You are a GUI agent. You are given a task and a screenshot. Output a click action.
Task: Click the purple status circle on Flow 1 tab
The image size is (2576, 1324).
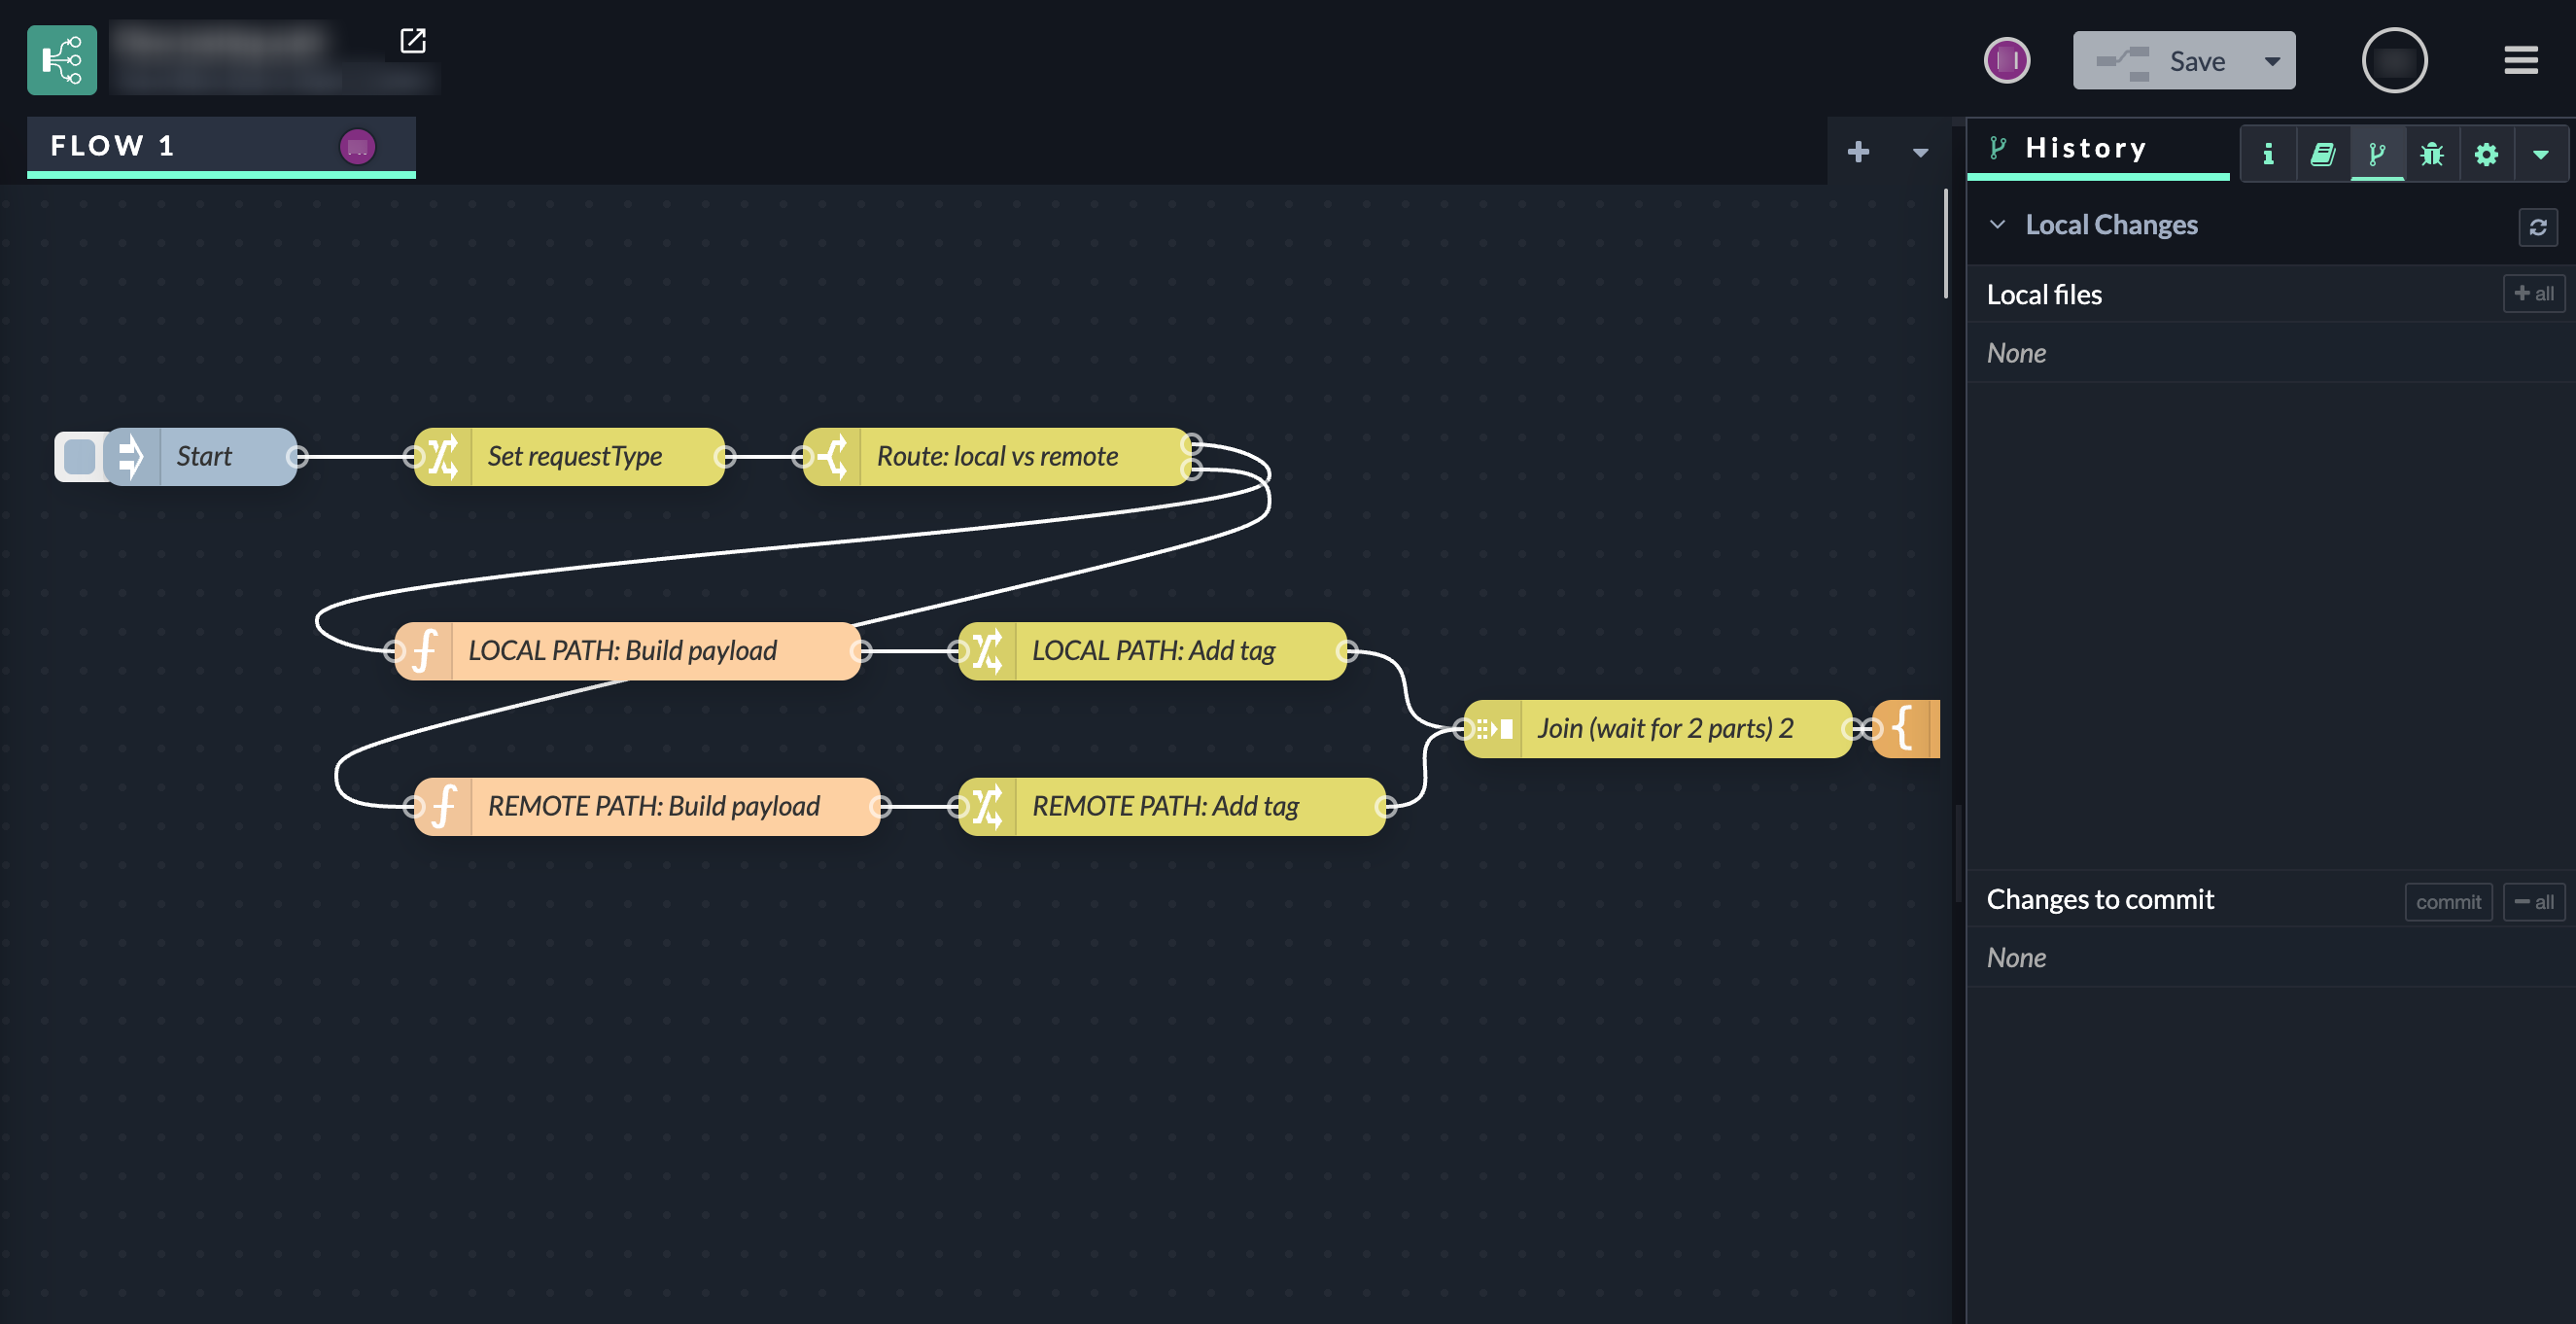click(357, 146)
